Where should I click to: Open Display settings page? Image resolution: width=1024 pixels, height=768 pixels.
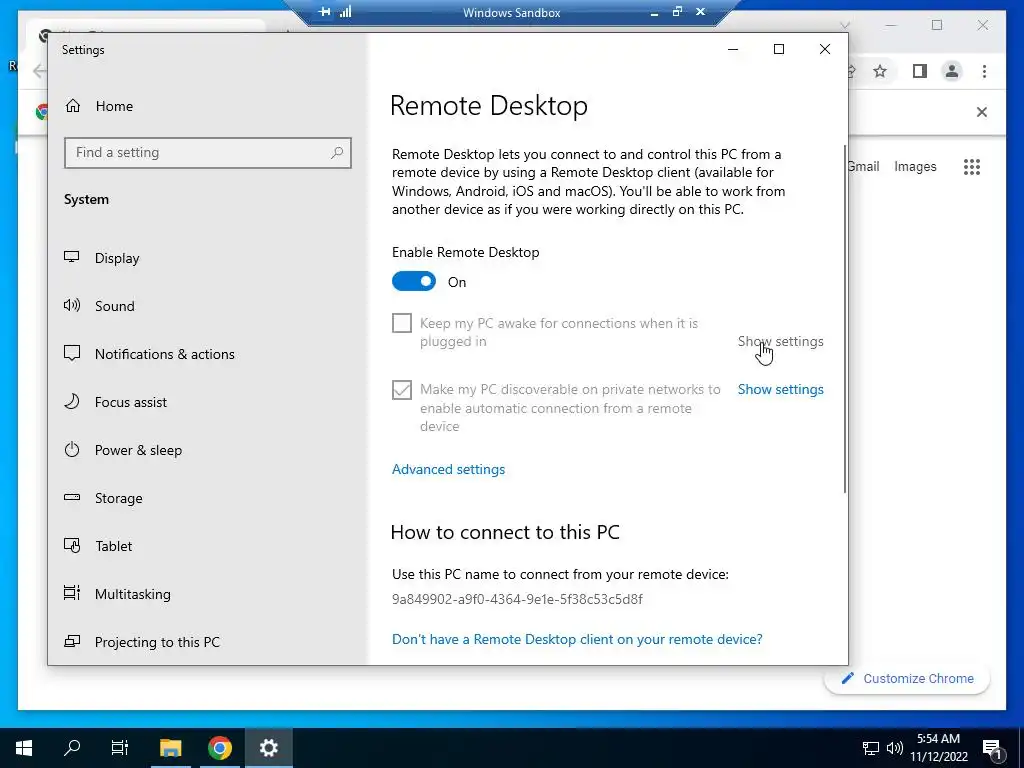point(102,258)
